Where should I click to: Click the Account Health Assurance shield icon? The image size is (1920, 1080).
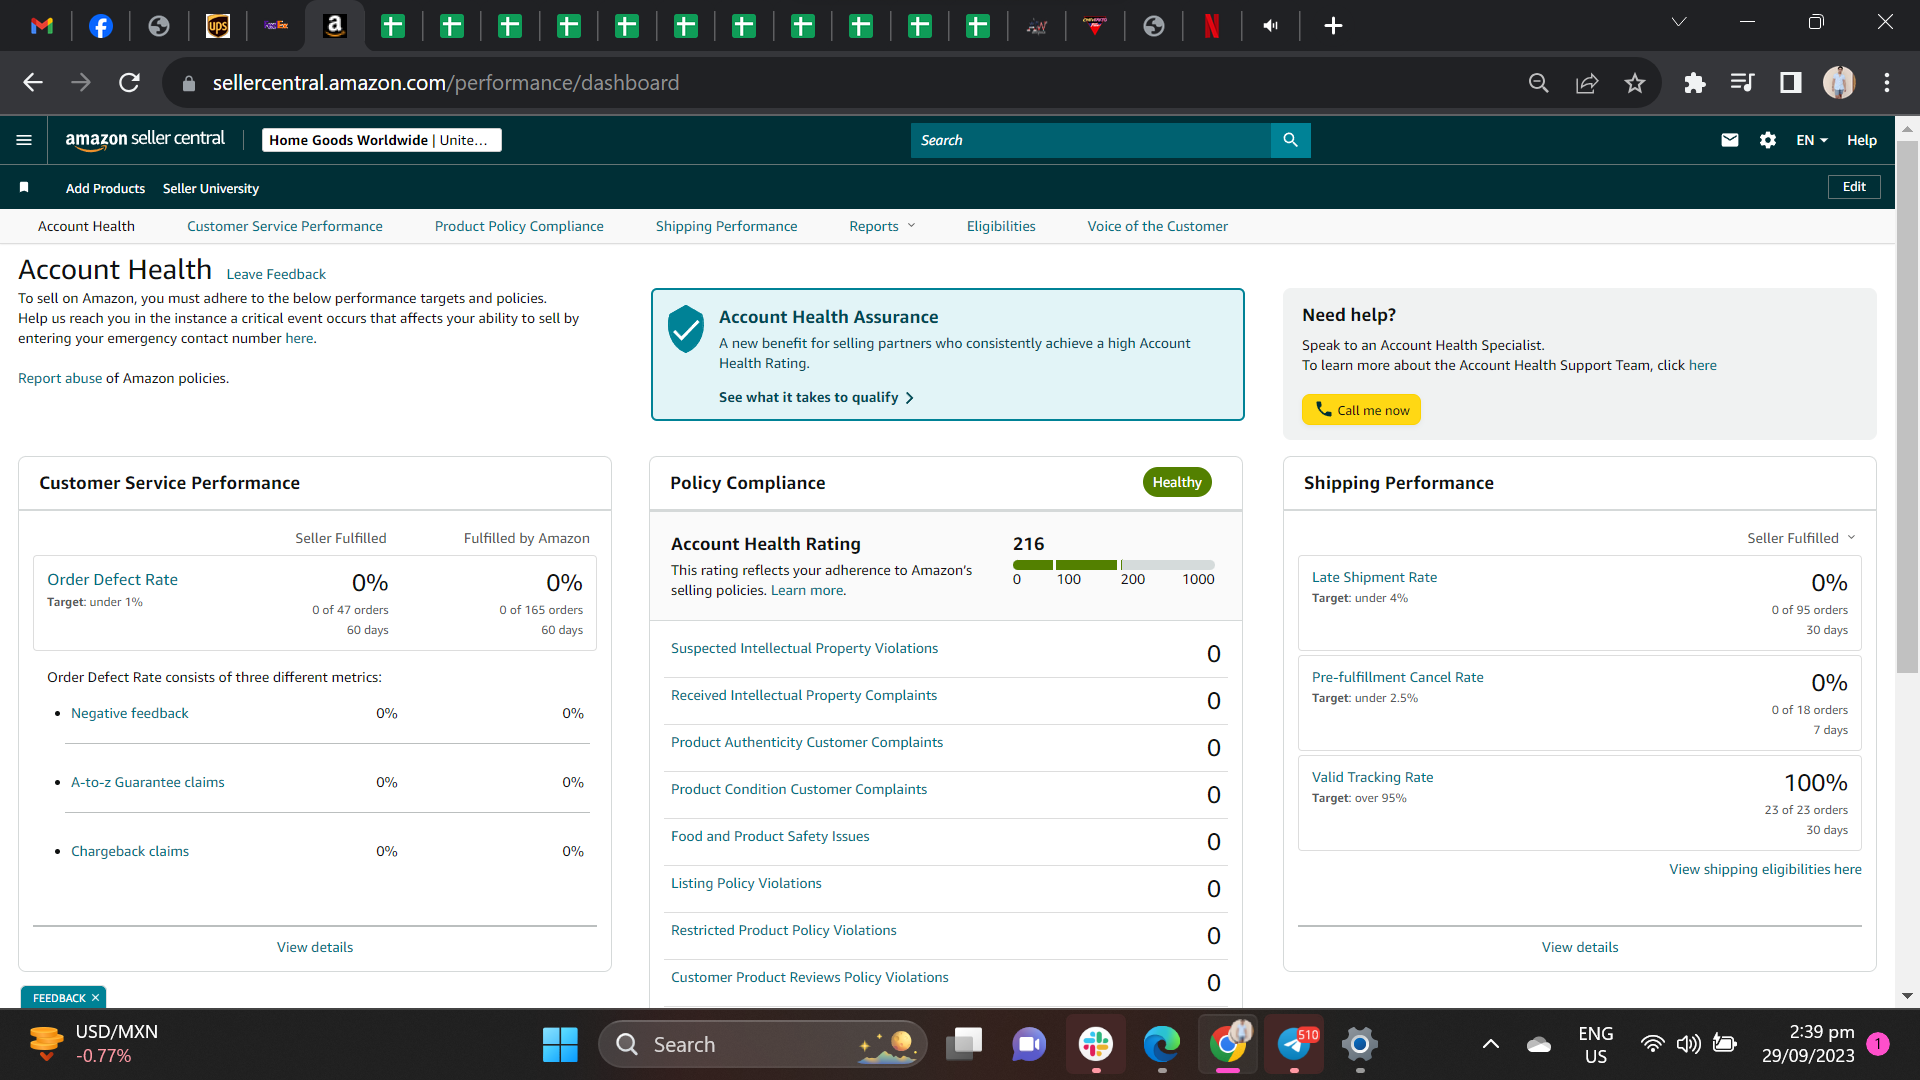pyautogui.click(x=686, y=329)
